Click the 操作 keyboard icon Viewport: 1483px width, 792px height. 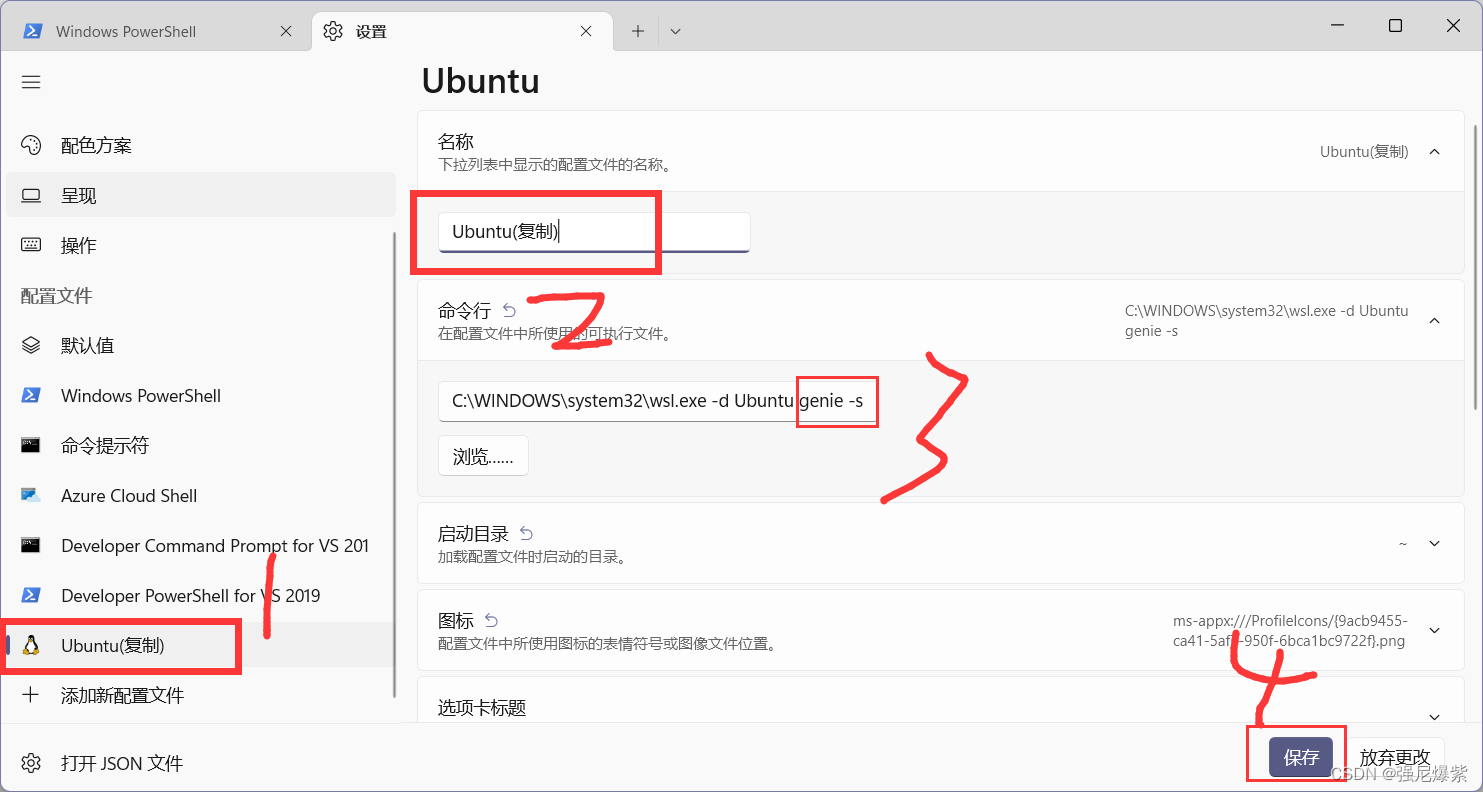pos(31,245)
